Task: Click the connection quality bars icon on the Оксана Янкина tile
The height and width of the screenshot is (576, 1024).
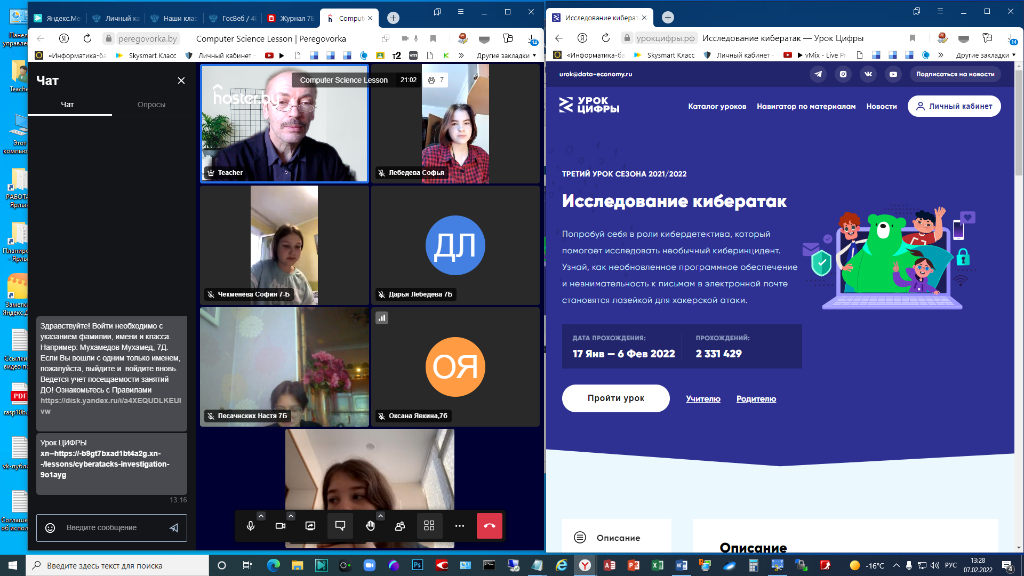Action: (382, 318)
